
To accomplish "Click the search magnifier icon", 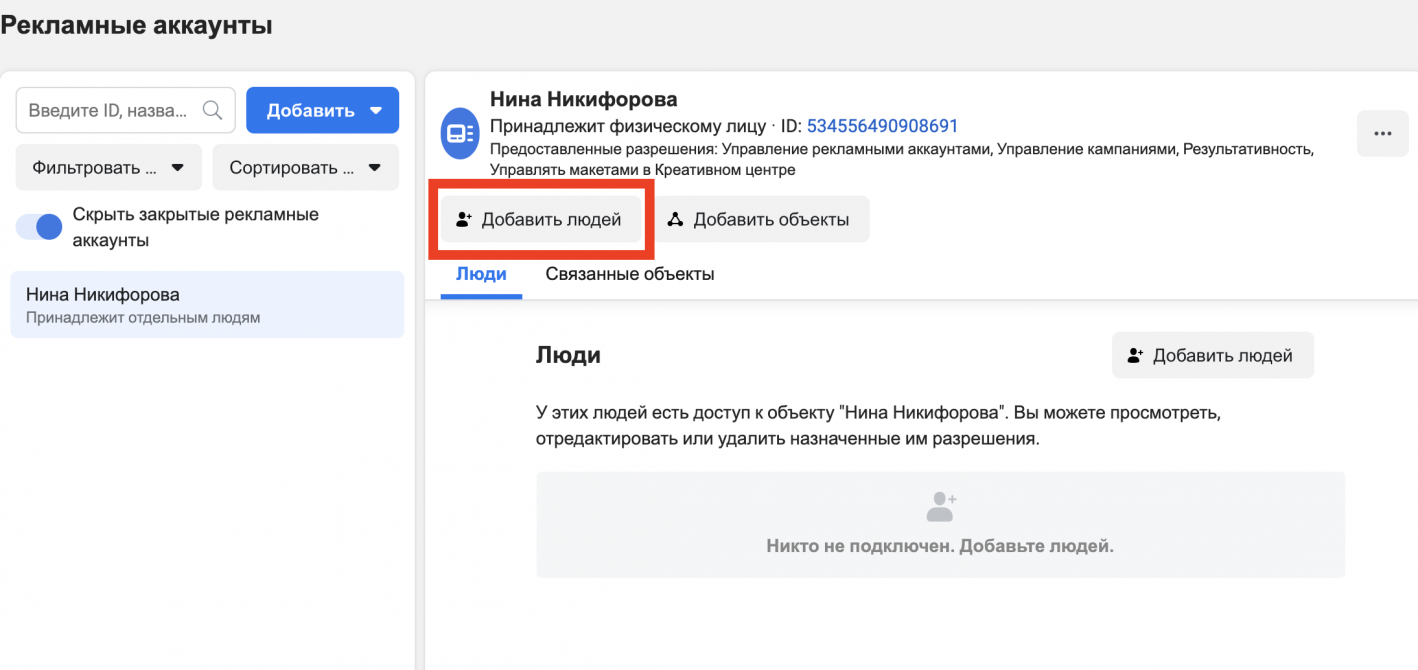I will [212, 110].
